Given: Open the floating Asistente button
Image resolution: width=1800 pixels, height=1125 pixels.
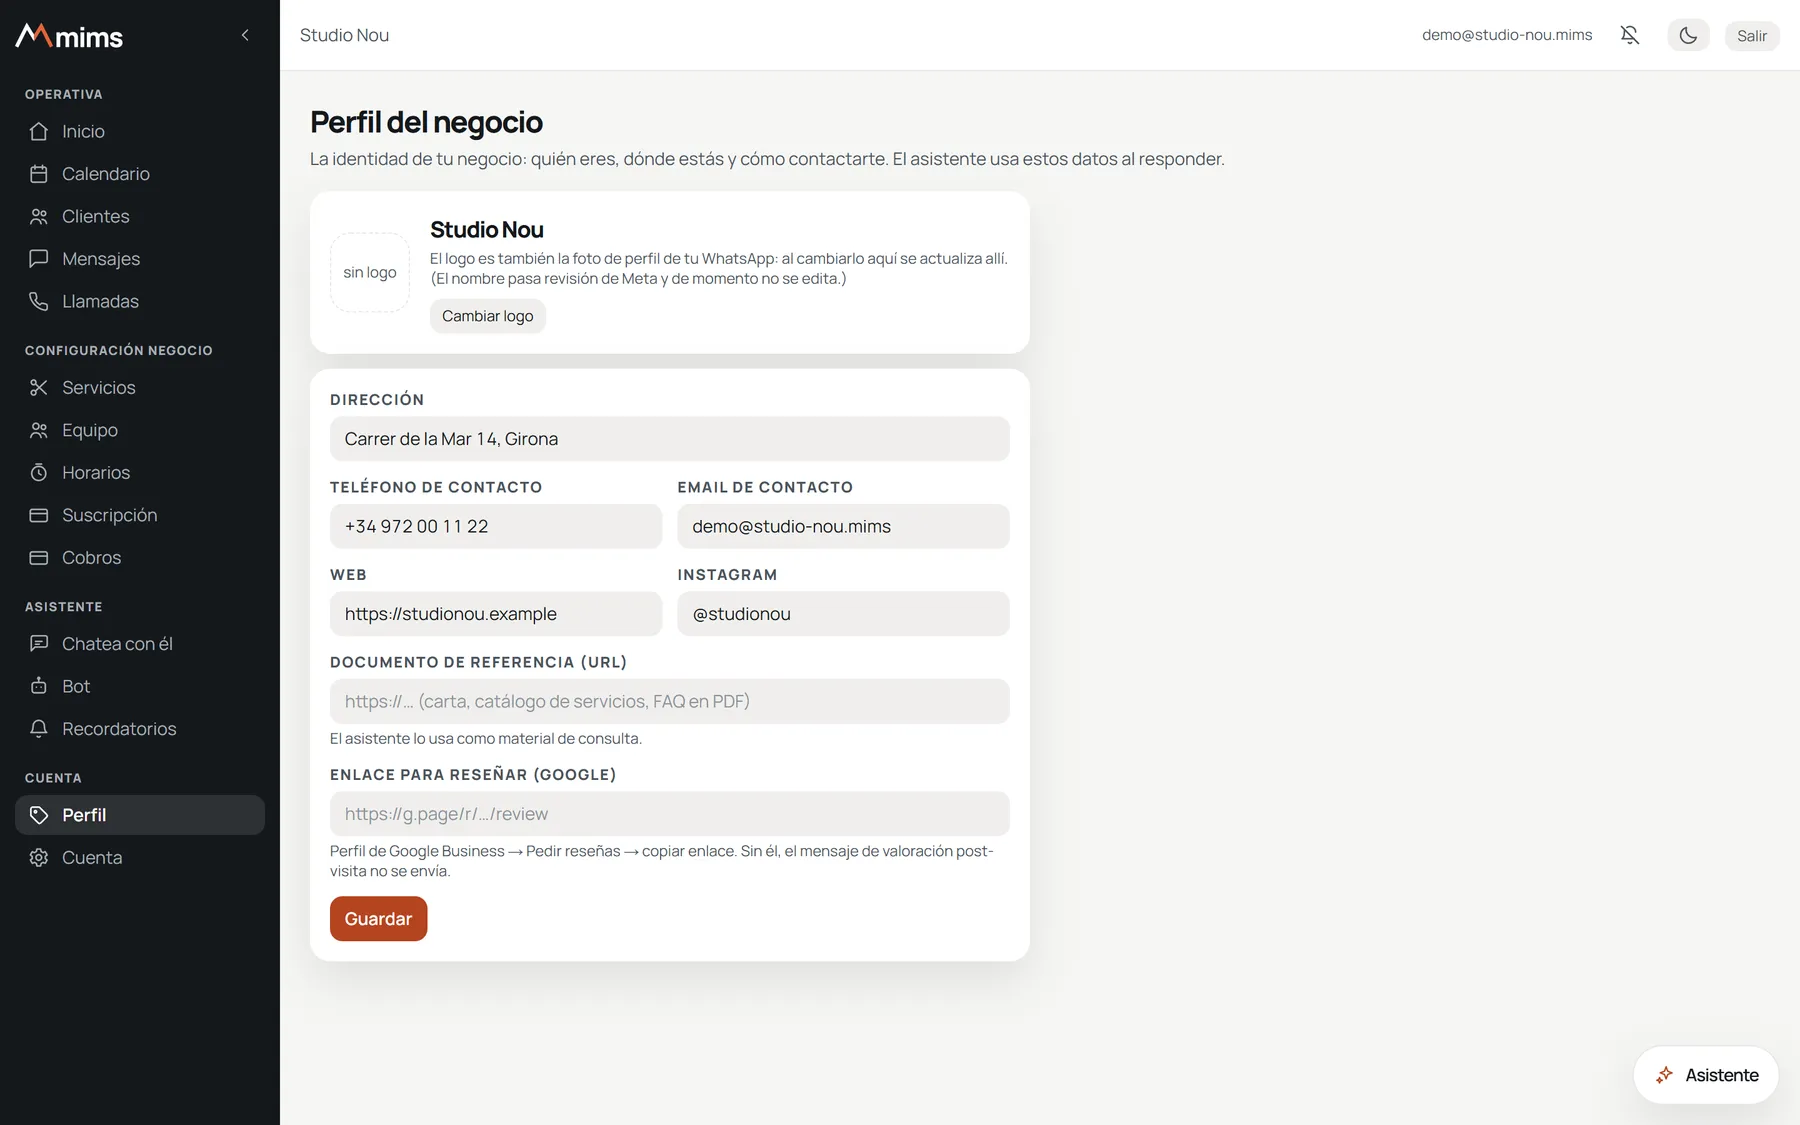Looking at the screenshot, I should [1706, 1075].
